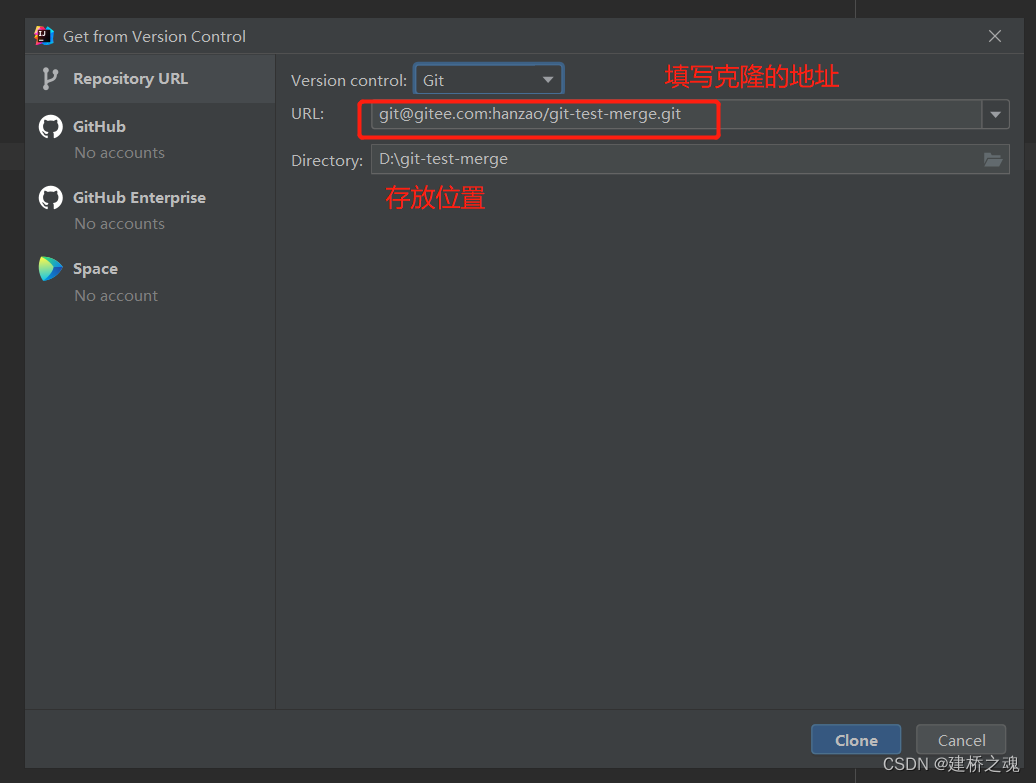Open the Space section
Viewport: 1036px width, 783px height.
(95, 269)
